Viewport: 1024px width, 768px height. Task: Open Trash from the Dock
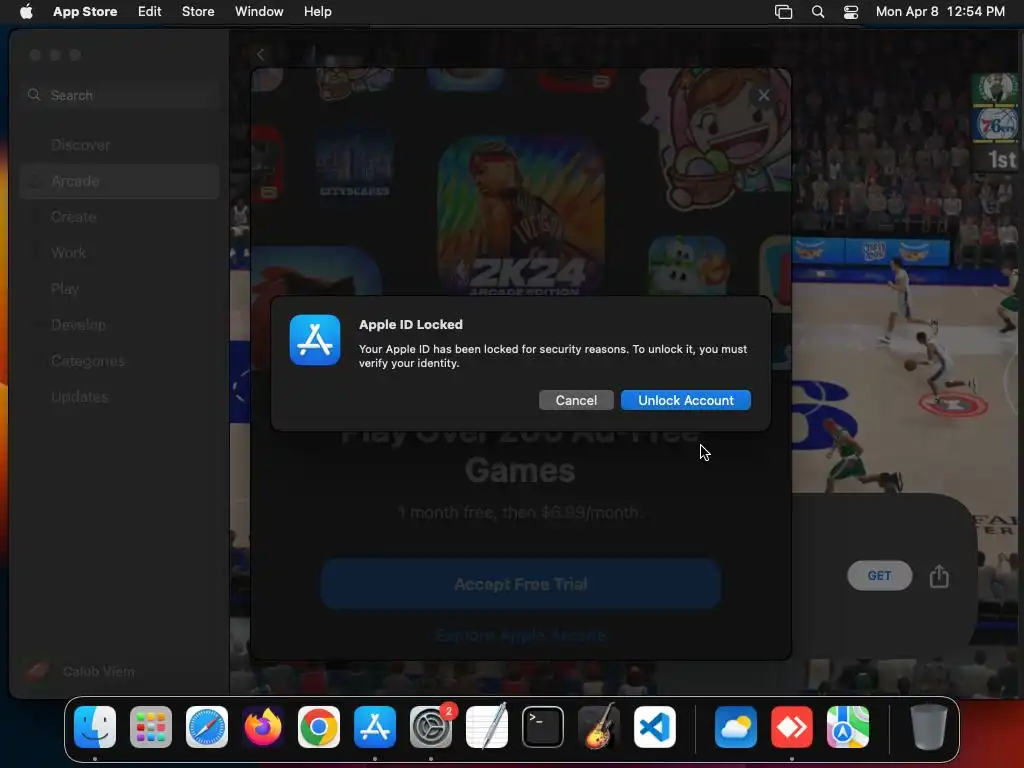pos(929,727)
